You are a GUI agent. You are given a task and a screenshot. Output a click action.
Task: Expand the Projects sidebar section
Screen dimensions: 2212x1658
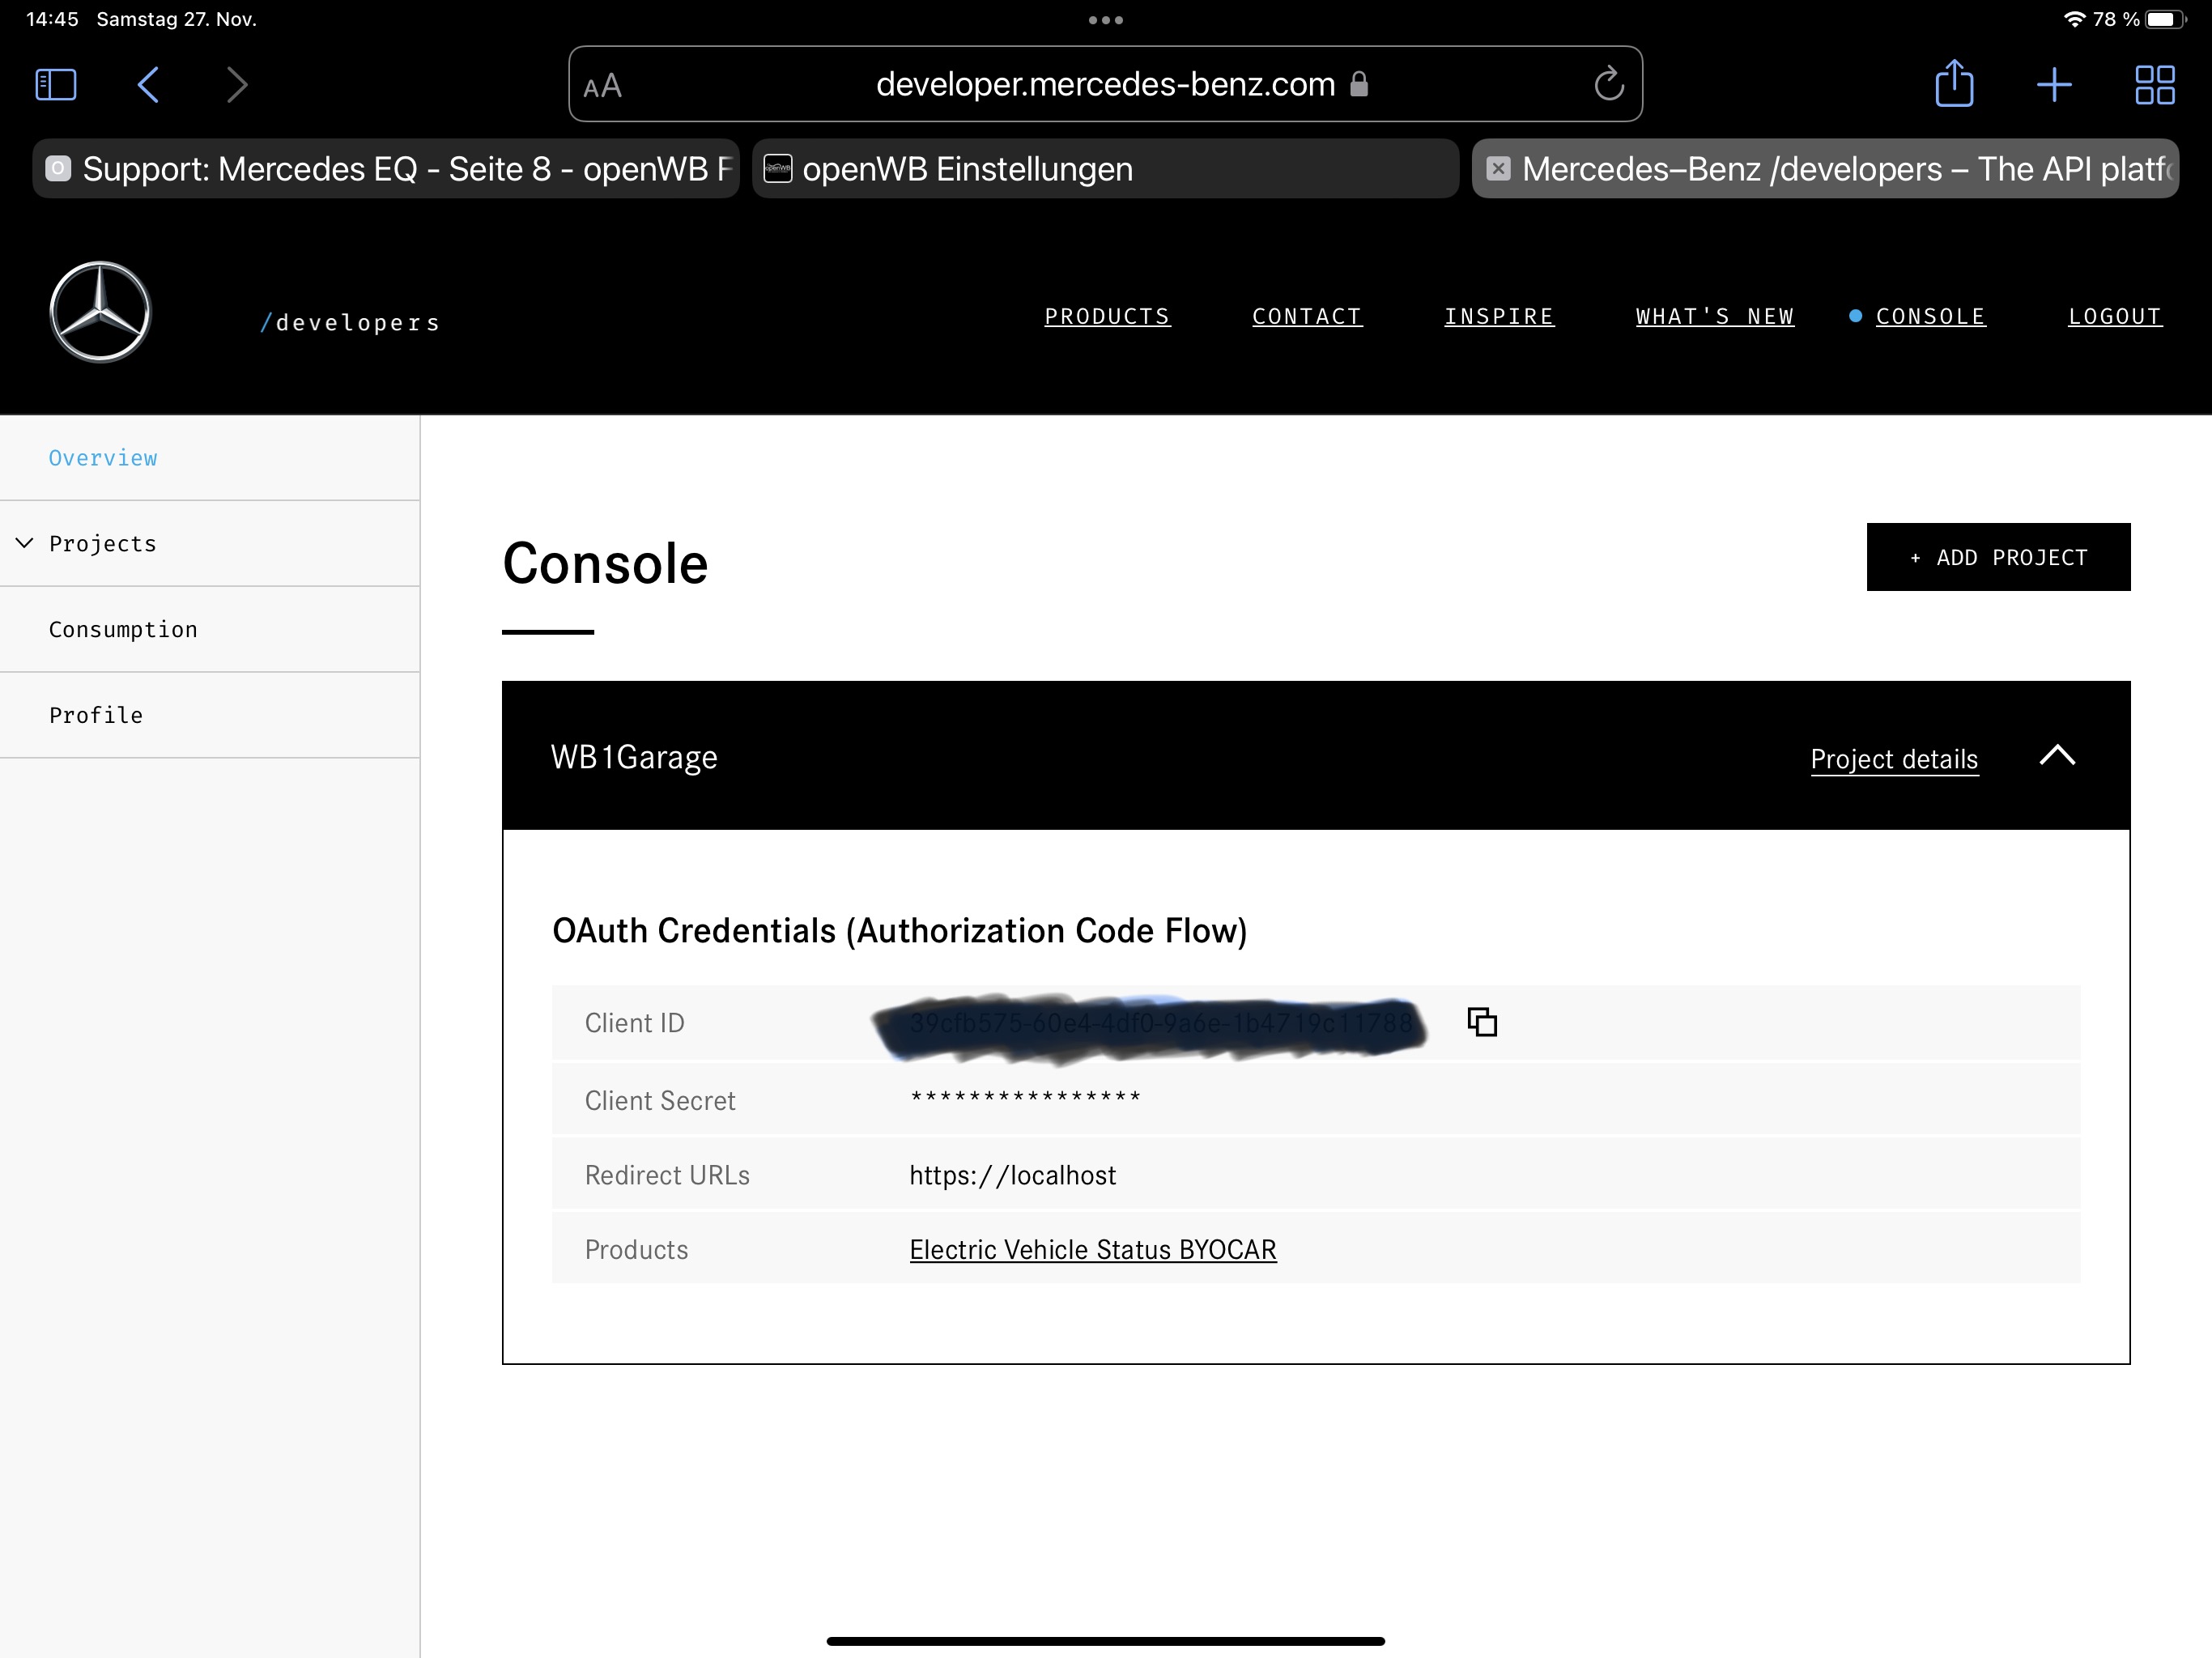25,543
